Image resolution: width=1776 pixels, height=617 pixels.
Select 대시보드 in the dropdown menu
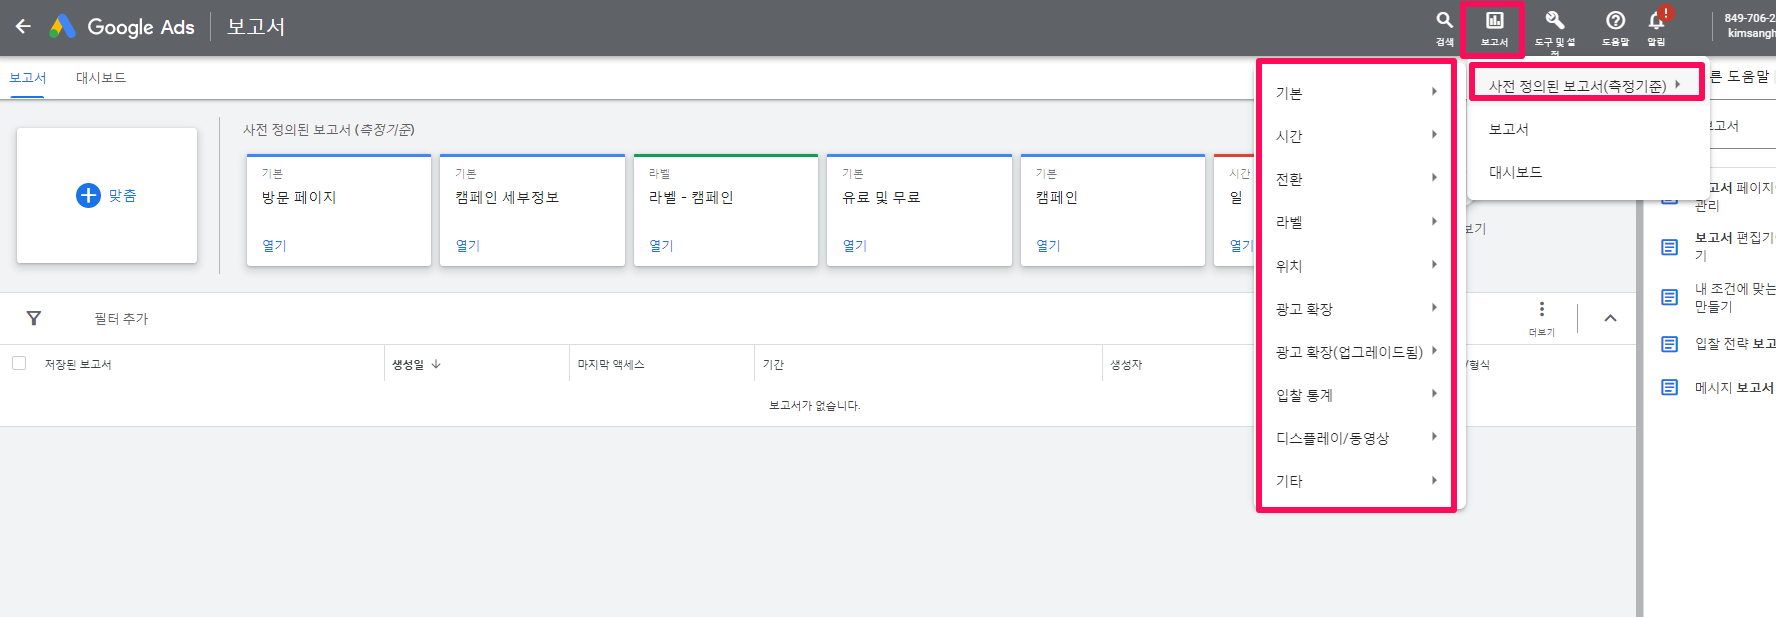1515,172
